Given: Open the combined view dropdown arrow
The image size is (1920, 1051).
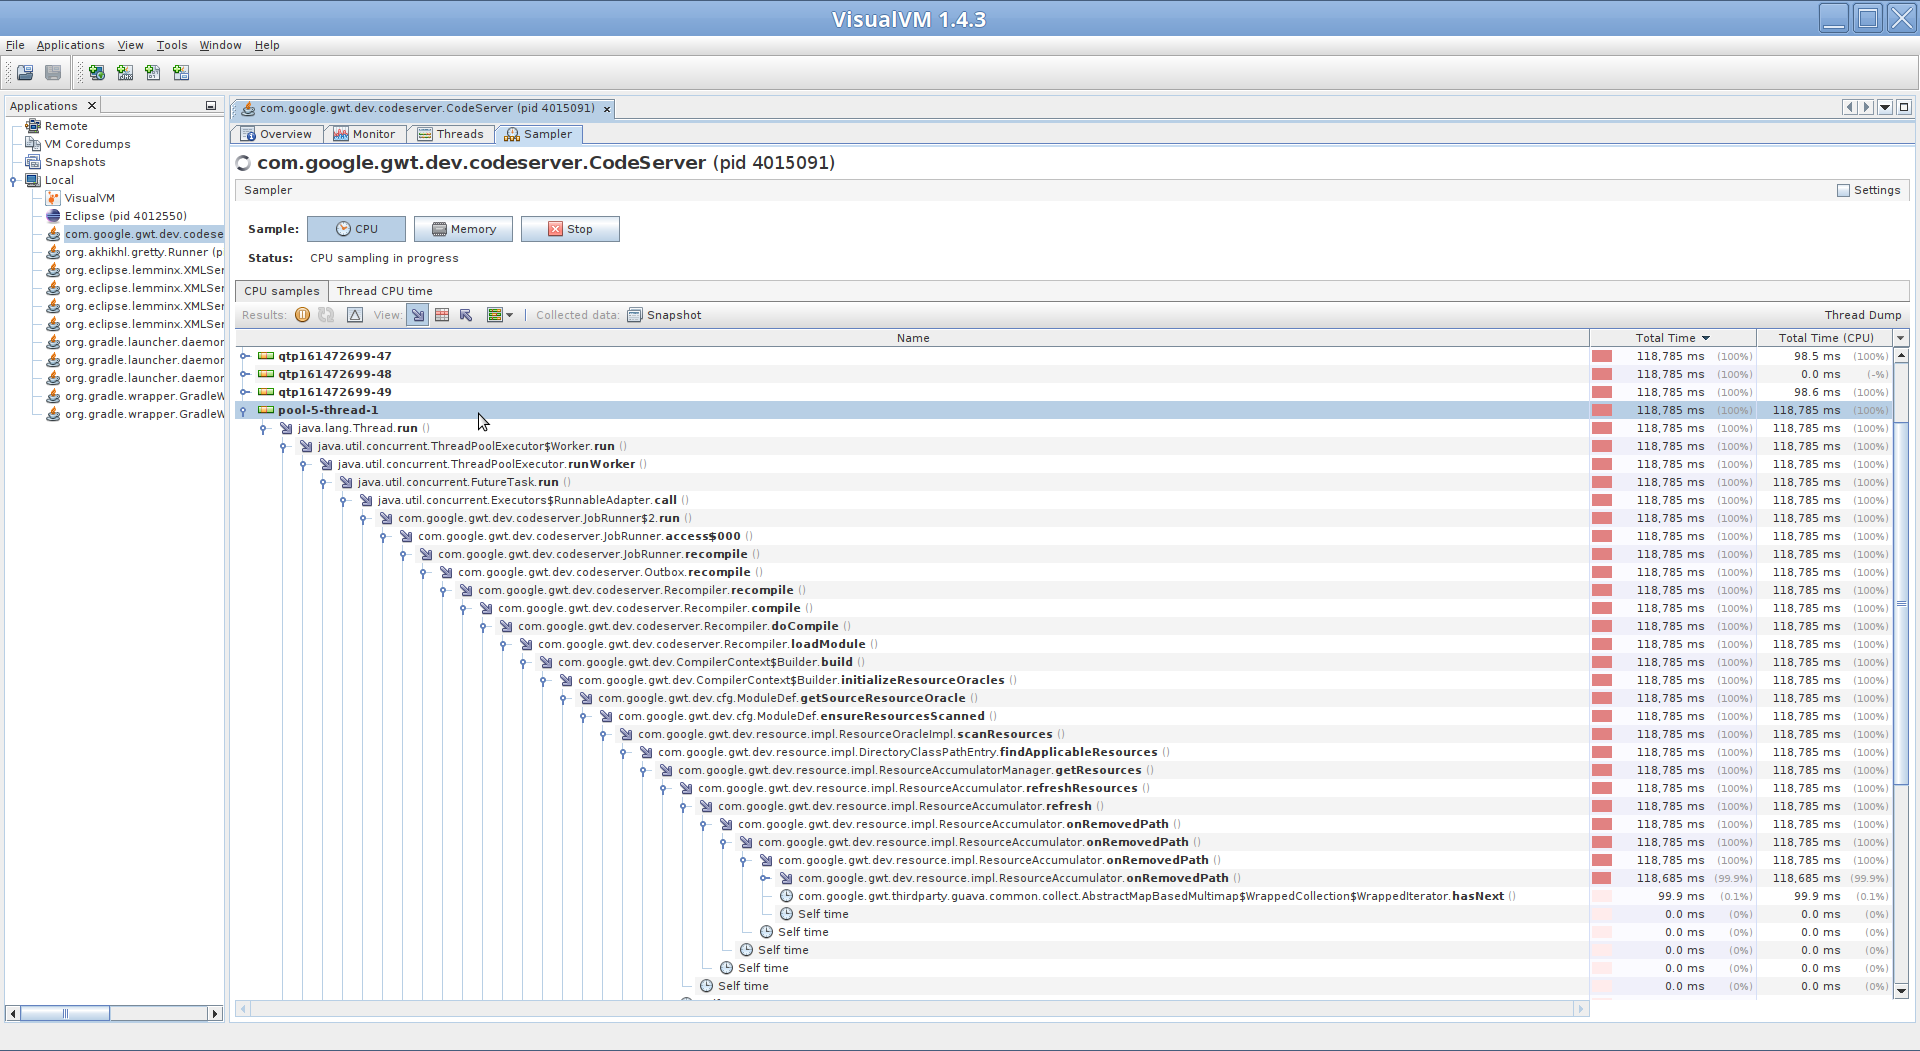Looking at the screenshot, I should (510, 315).
